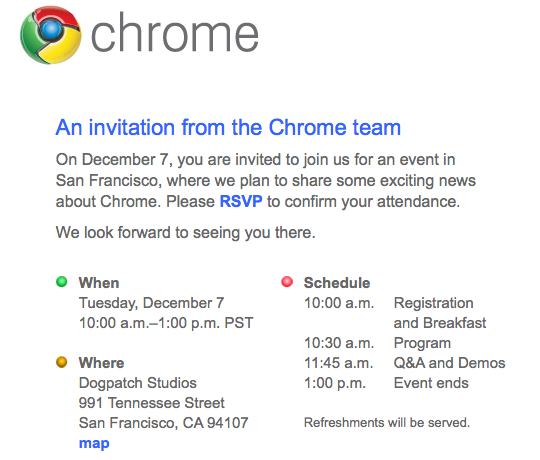Click the chrome wordmark text
The width and height of the screenshot is (540, 460).
pos(175,33)
